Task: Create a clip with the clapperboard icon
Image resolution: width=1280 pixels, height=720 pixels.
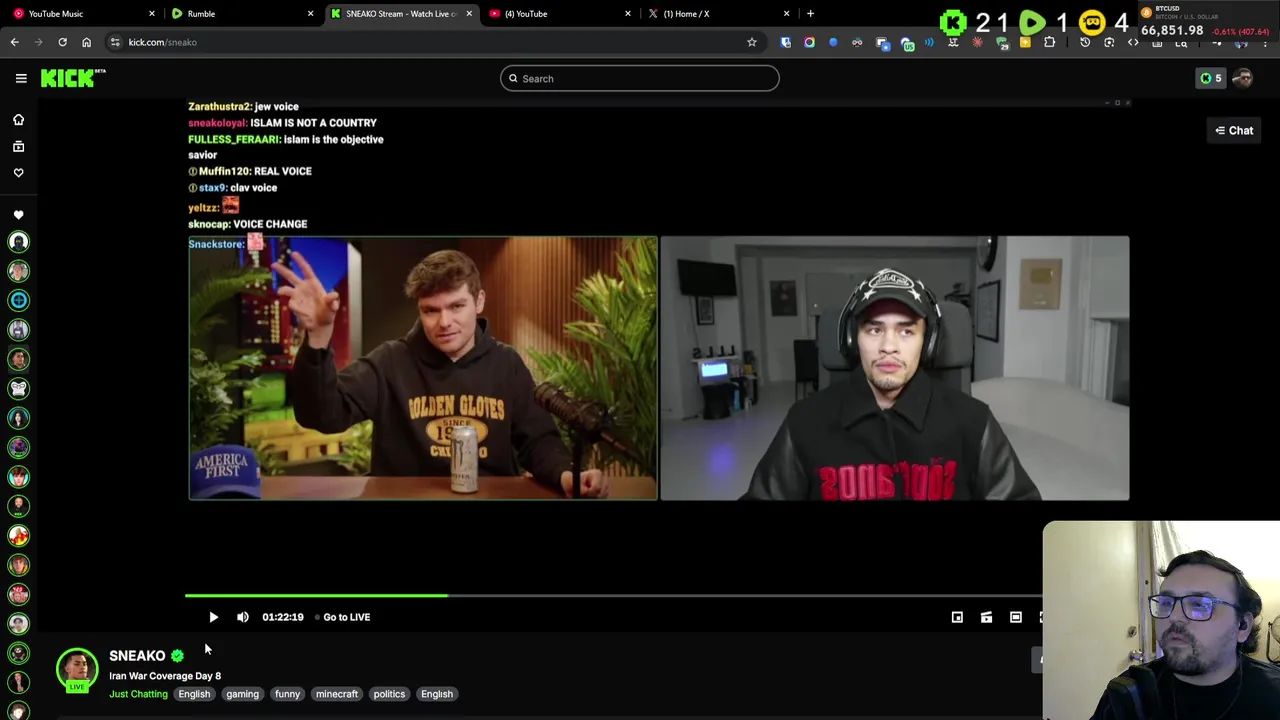Action: 986,617
